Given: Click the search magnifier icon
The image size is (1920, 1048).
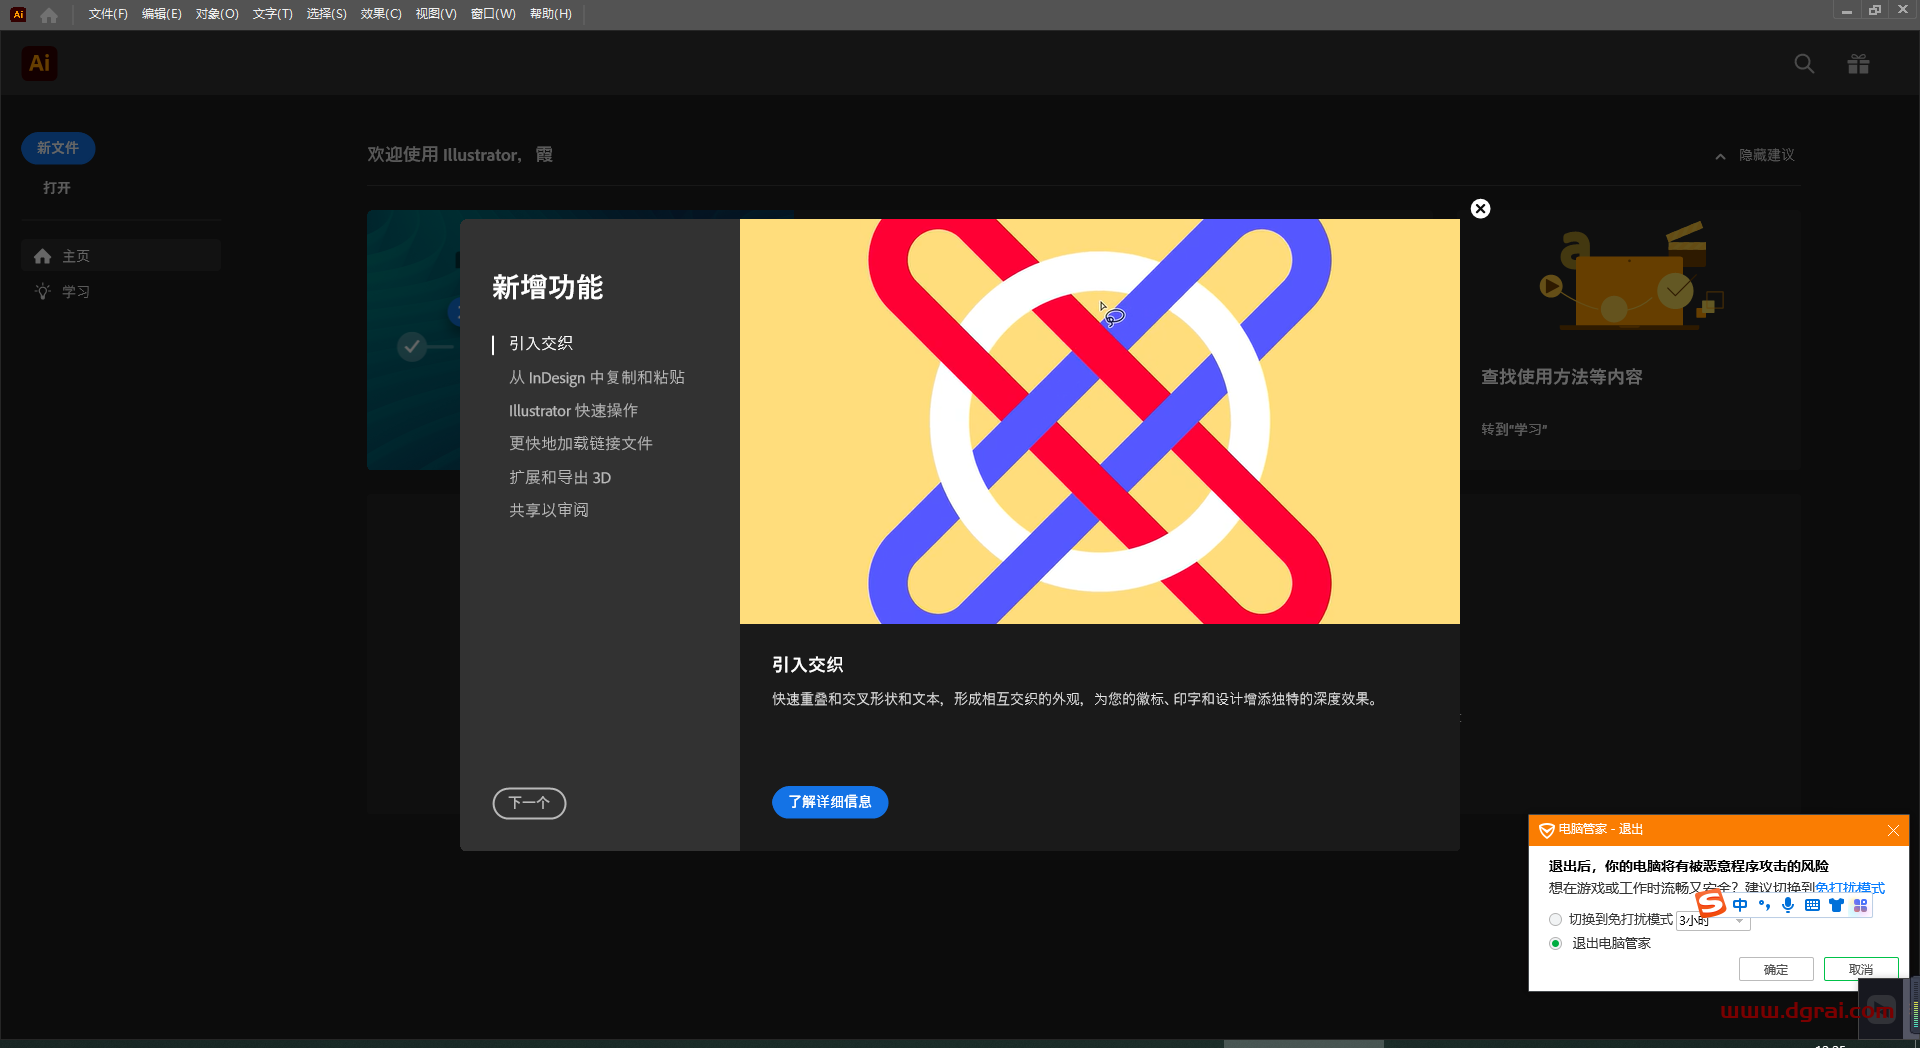Looking at the screenshot, I should click(x=1804, y=64).
